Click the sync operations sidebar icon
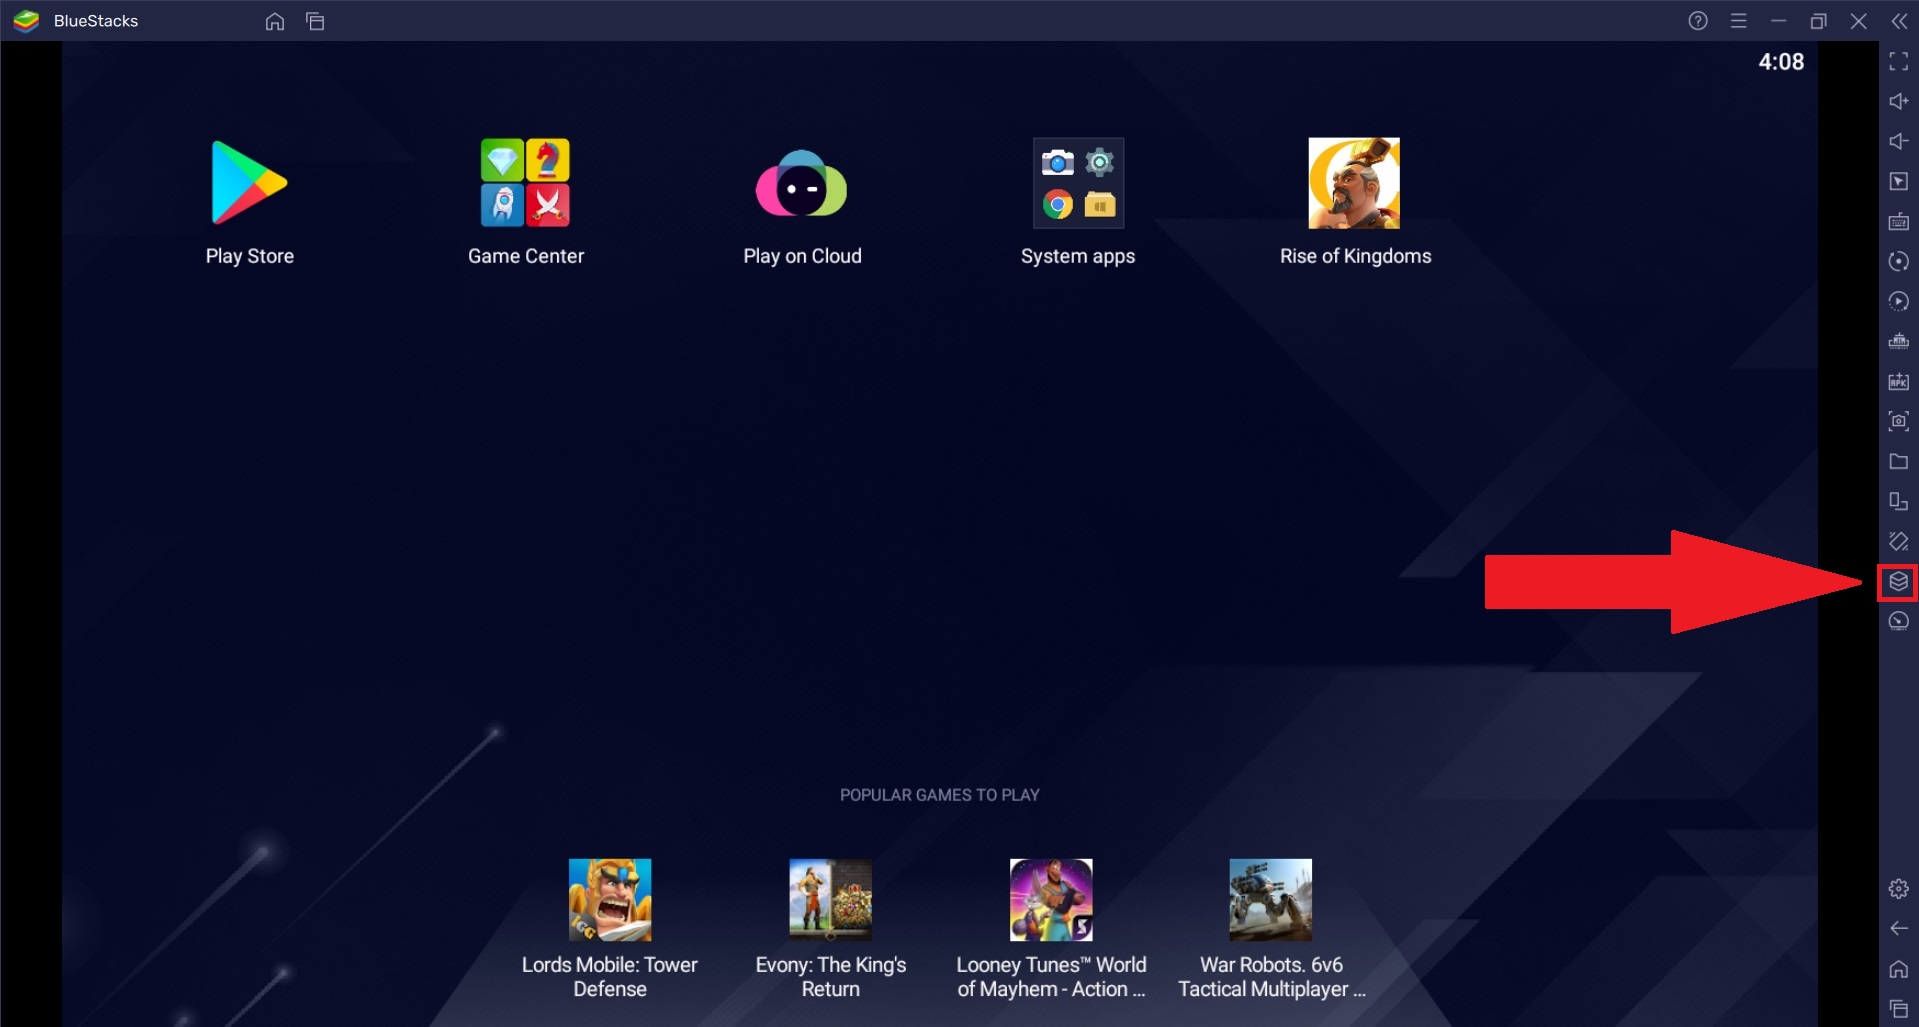1919x1027 pixels. click(x=1898, y=262)
